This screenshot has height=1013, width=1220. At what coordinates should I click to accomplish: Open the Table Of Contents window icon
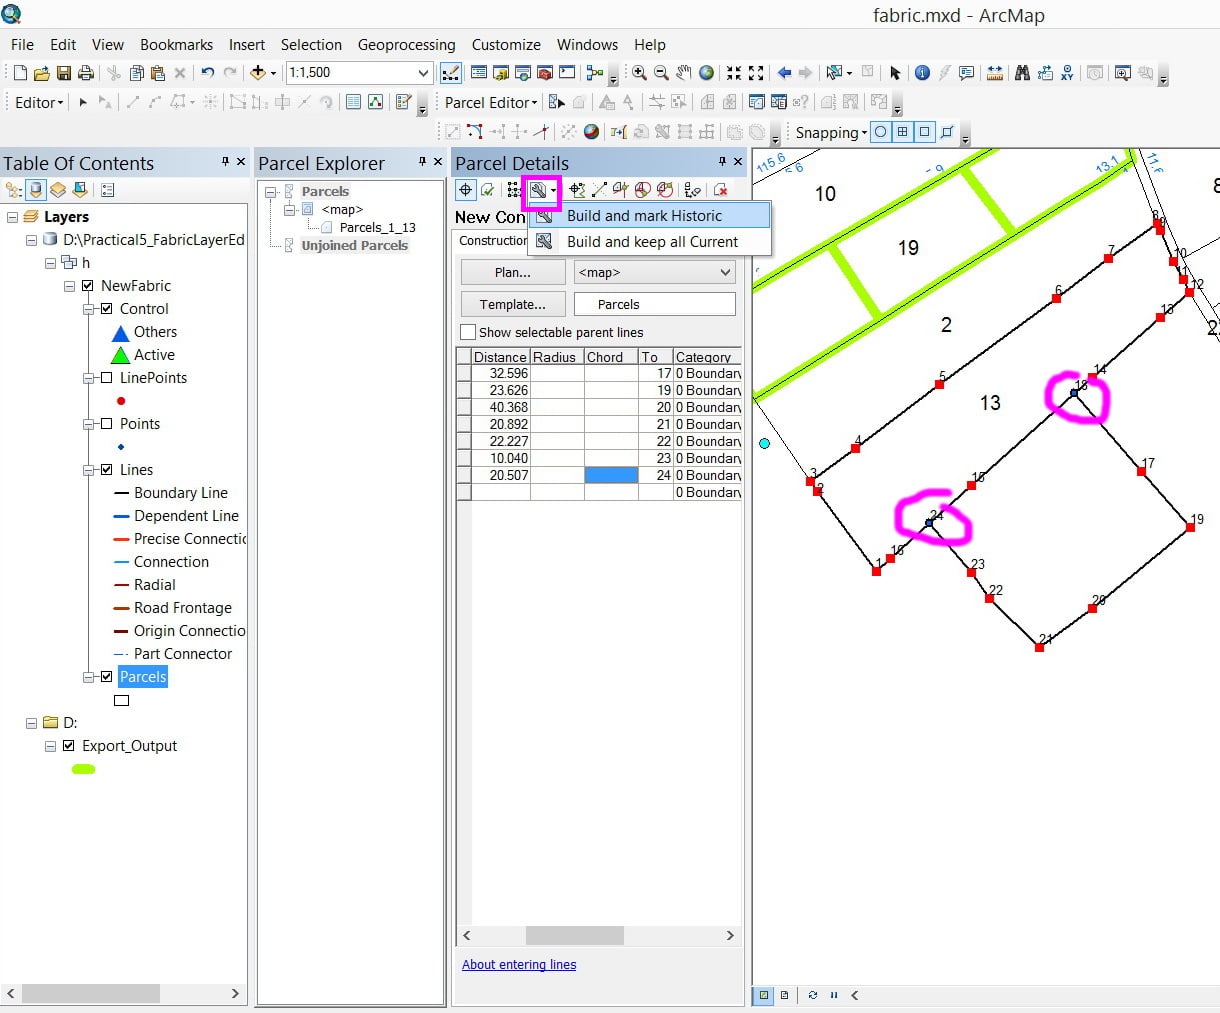[x=479, y=73]
